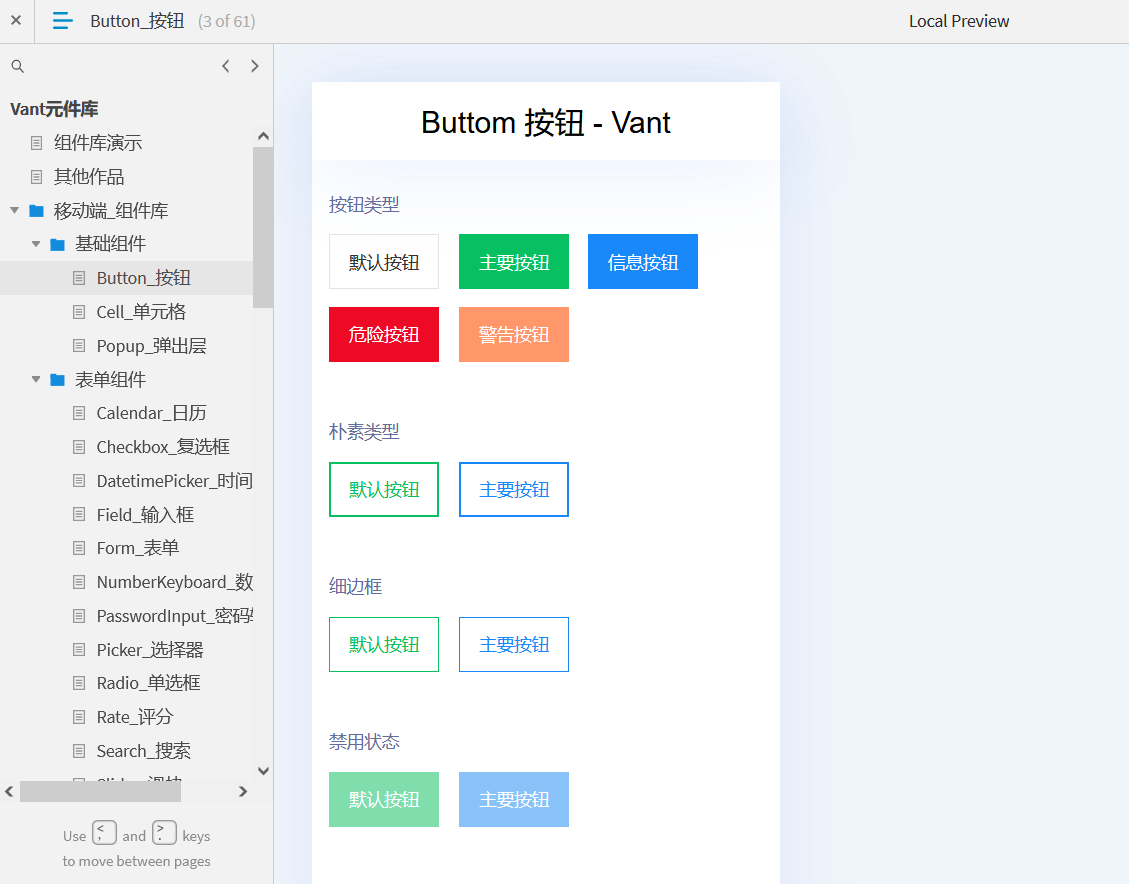This screenshot has width=1129, height=884.
Task: Open the Checkbox_复选框 page
Action: 163,447
